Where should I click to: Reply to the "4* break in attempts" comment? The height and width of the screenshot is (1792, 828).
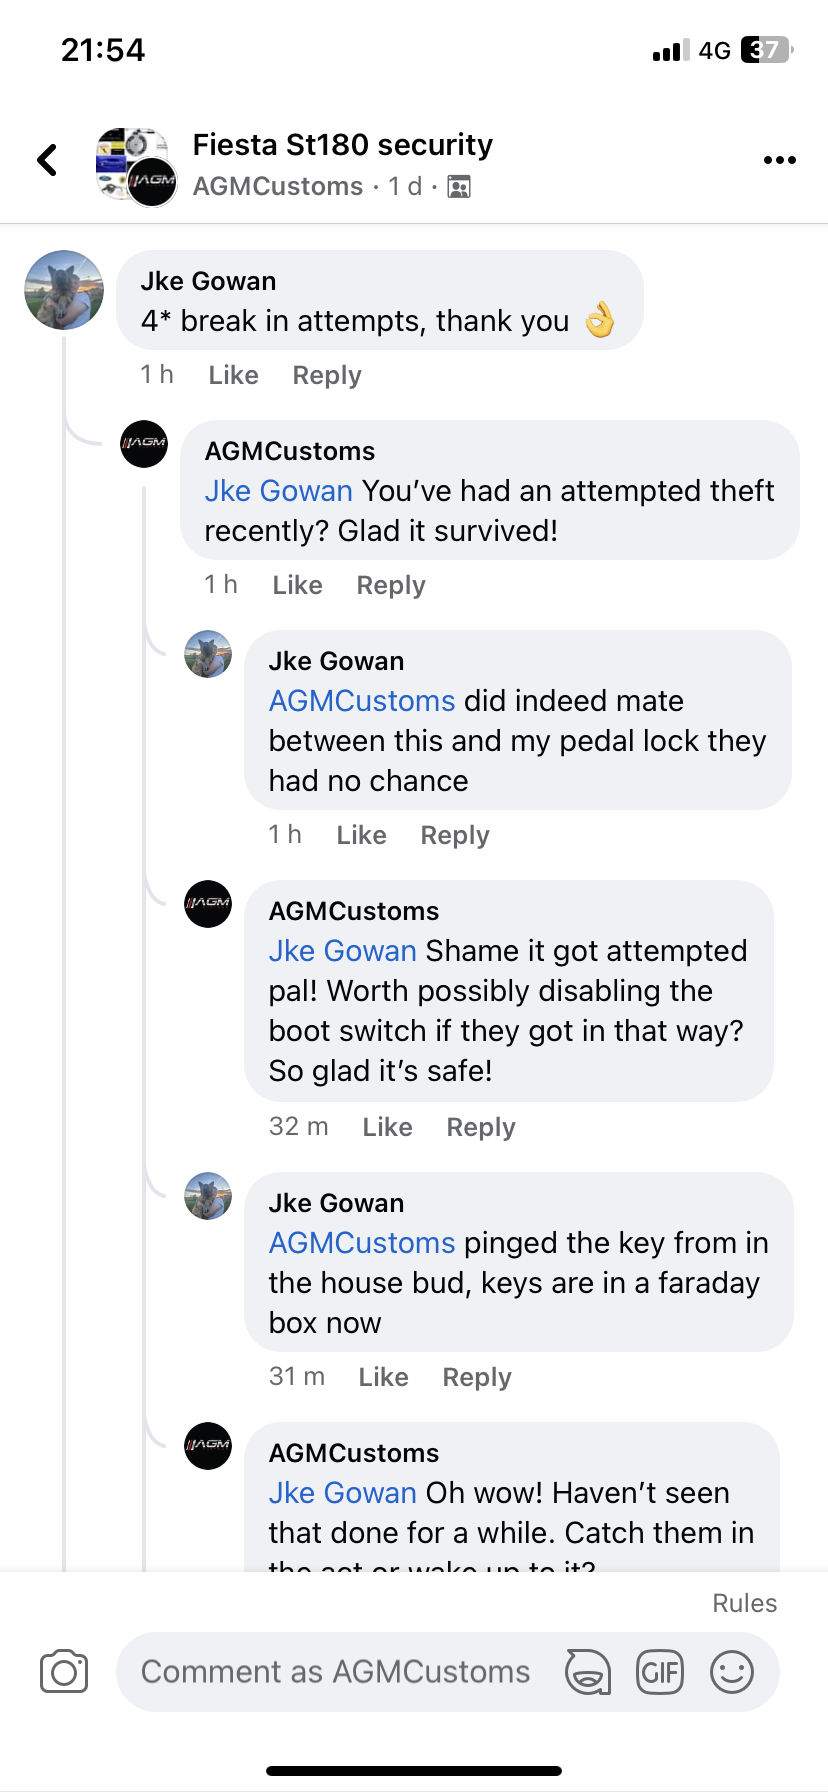(x=326, y=375)
